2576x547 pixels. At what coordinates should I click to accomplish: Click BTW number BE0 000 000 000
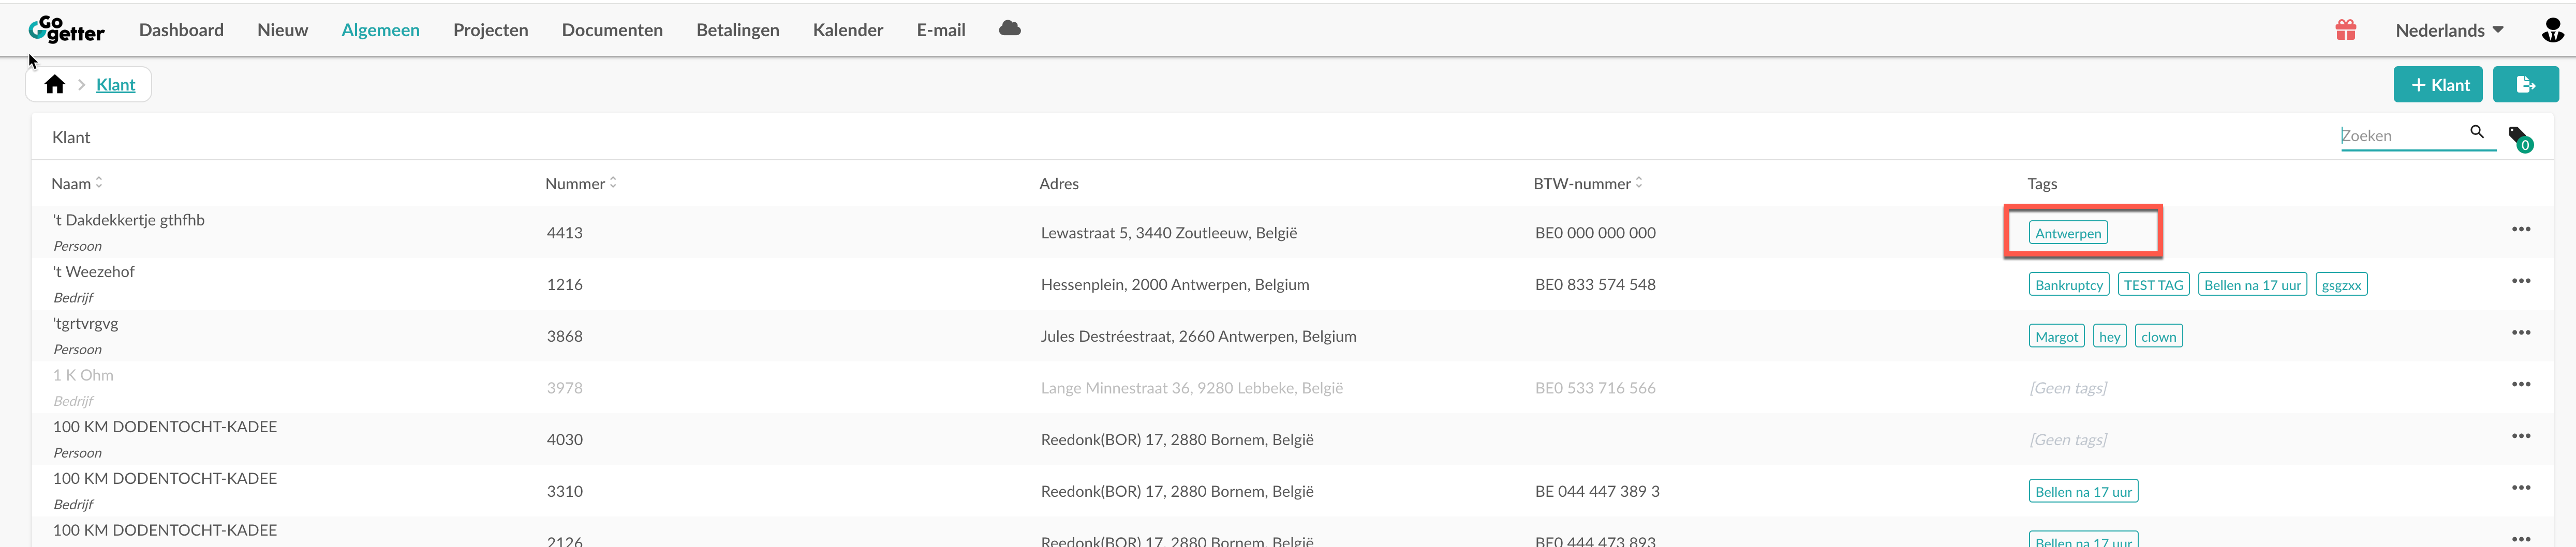pyautogui.click(x=1595, y=233)
